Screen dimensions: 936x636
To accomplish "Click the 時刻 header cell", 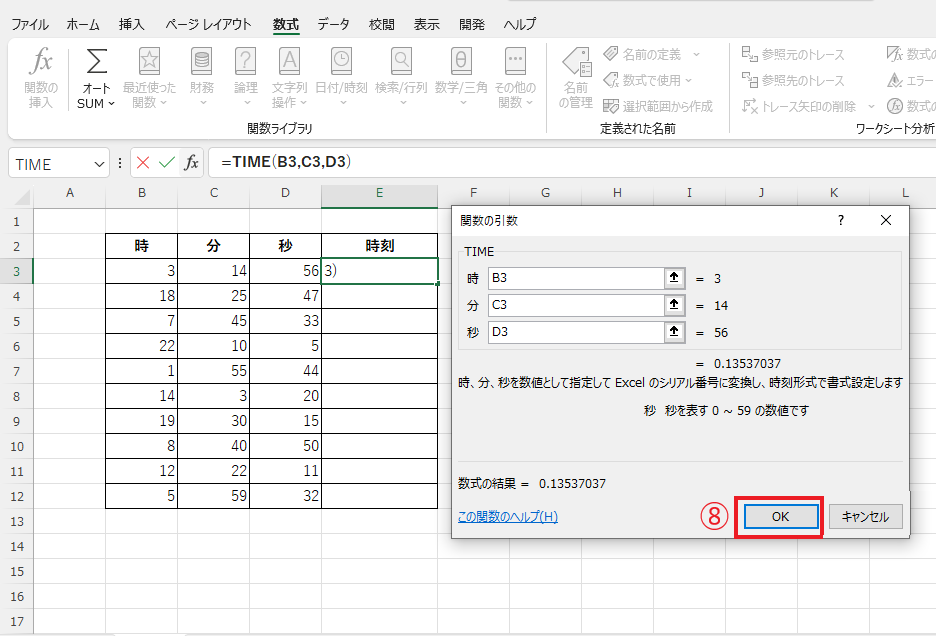I will [x=380, y=246].
